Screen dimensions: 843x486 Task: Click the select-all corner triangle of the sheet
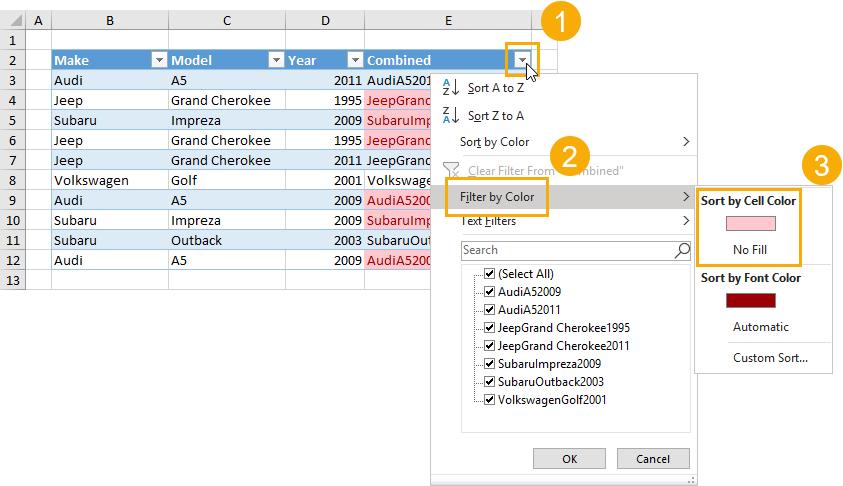coord(16,21)
